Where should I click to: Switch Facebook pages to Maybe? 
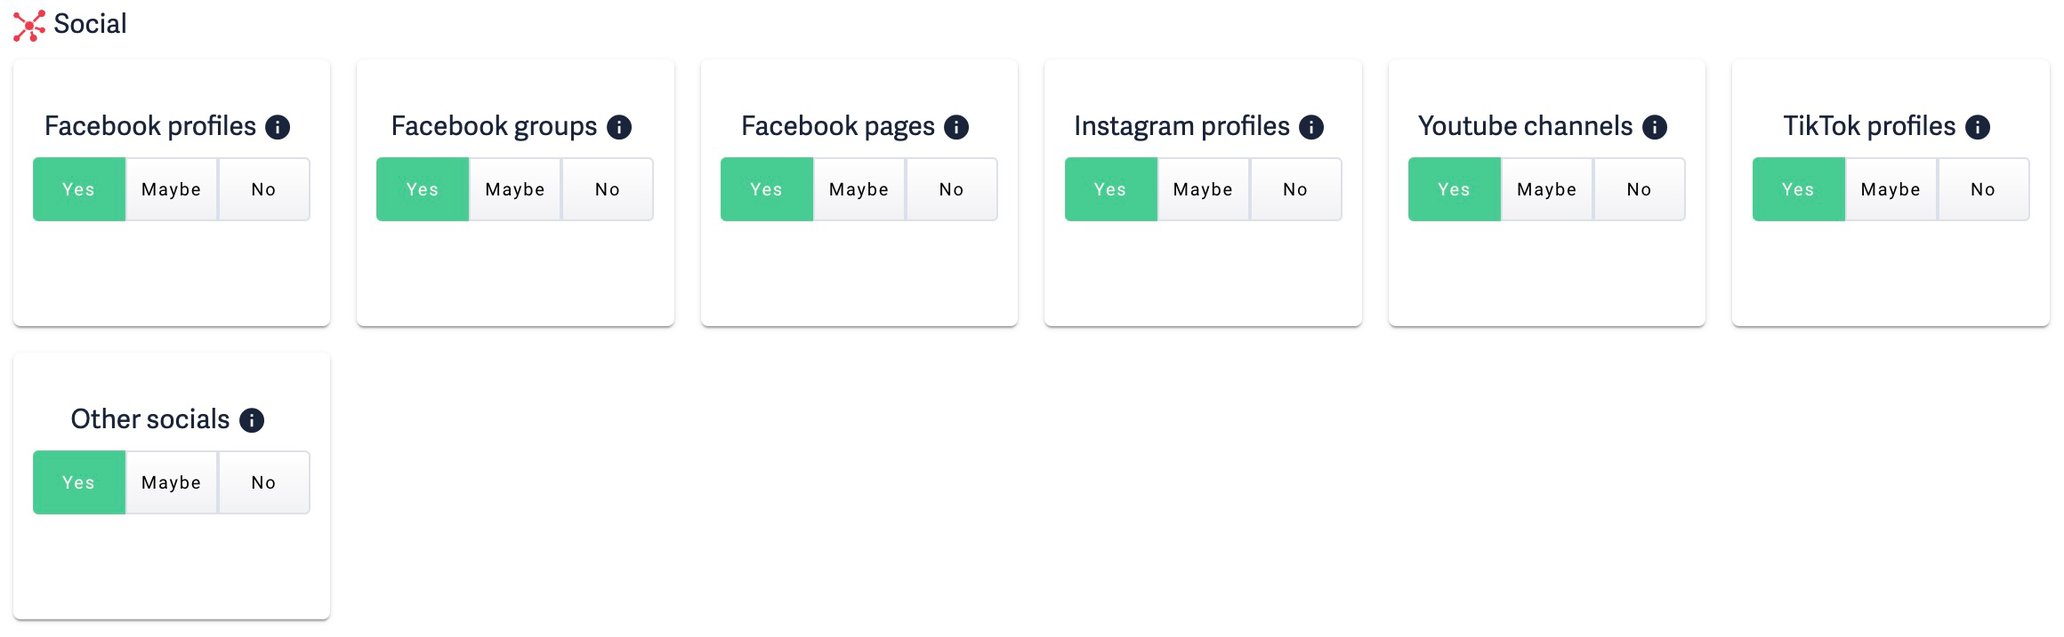point(858,189)
